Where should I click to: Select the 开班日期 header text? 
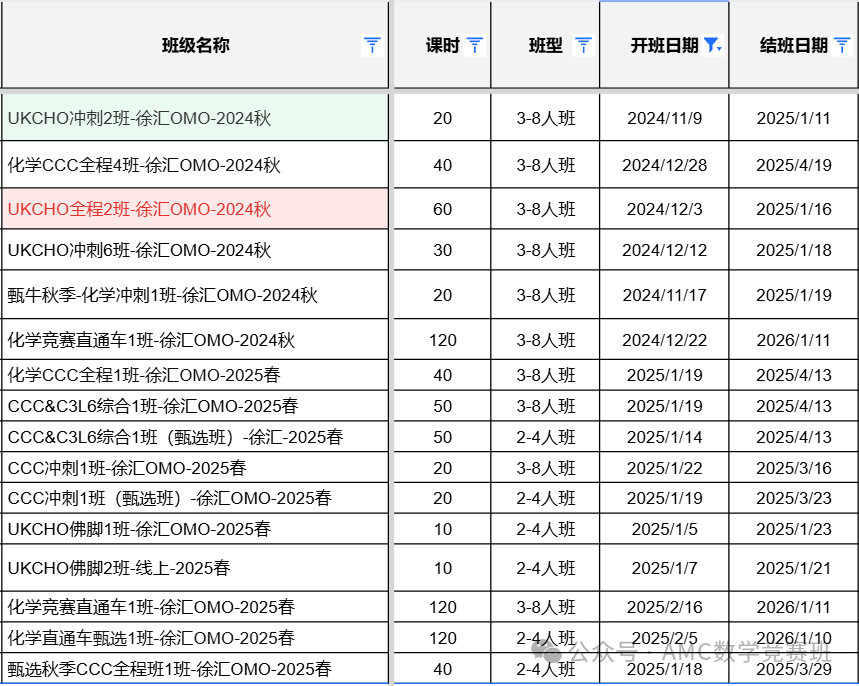(665, 45)
